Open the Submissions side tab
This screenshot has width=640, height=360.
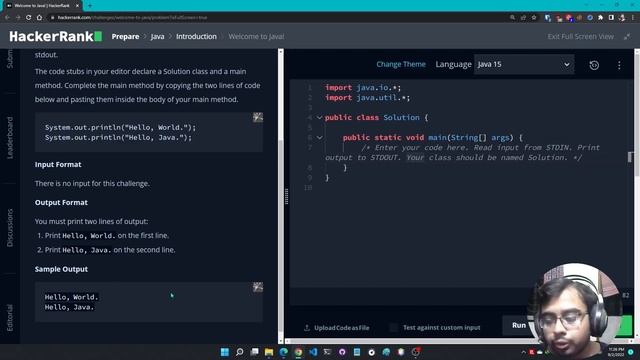pos(10,59)
